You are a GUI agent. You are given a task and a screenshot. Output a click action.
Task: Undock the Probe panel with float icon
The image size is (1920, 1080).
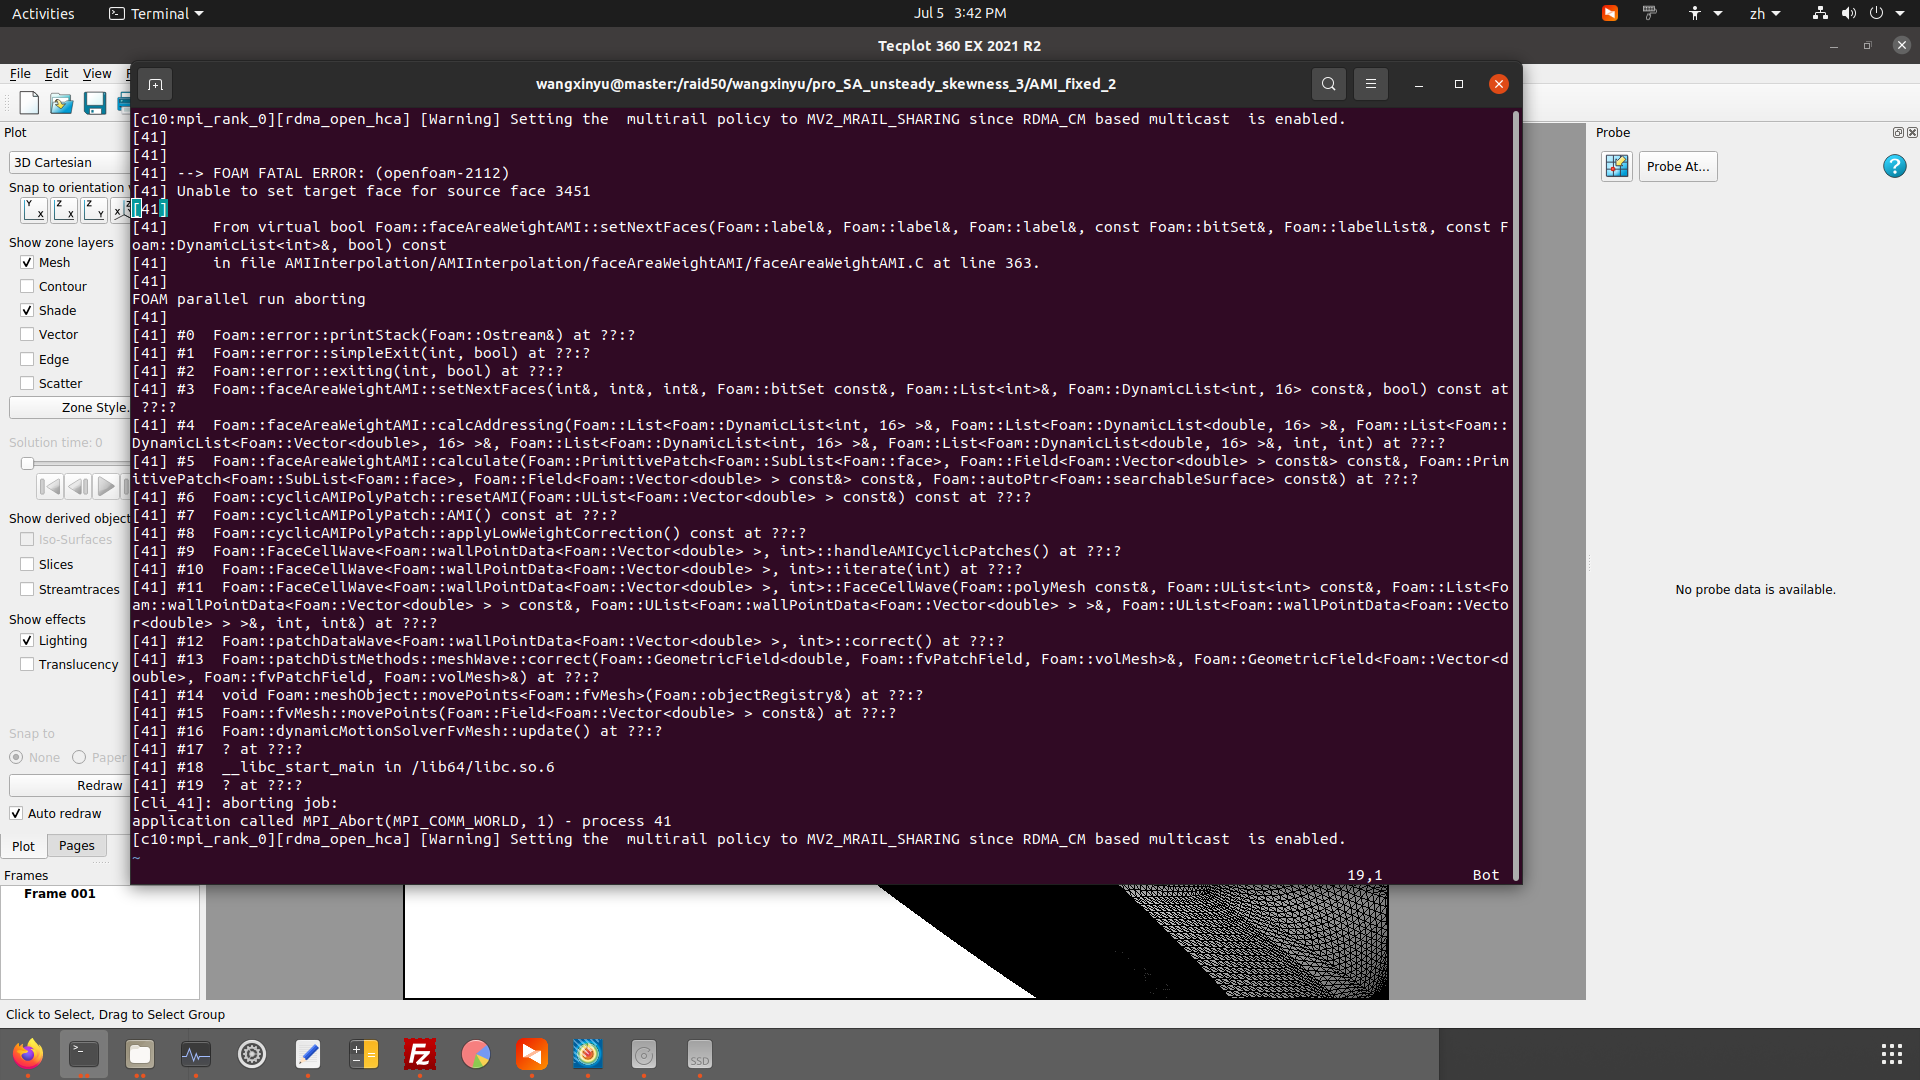[x=1898, y=132]
